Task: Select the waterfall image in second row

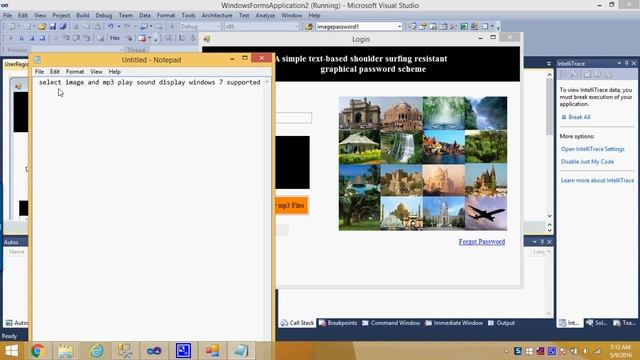Action: point(402,147)
